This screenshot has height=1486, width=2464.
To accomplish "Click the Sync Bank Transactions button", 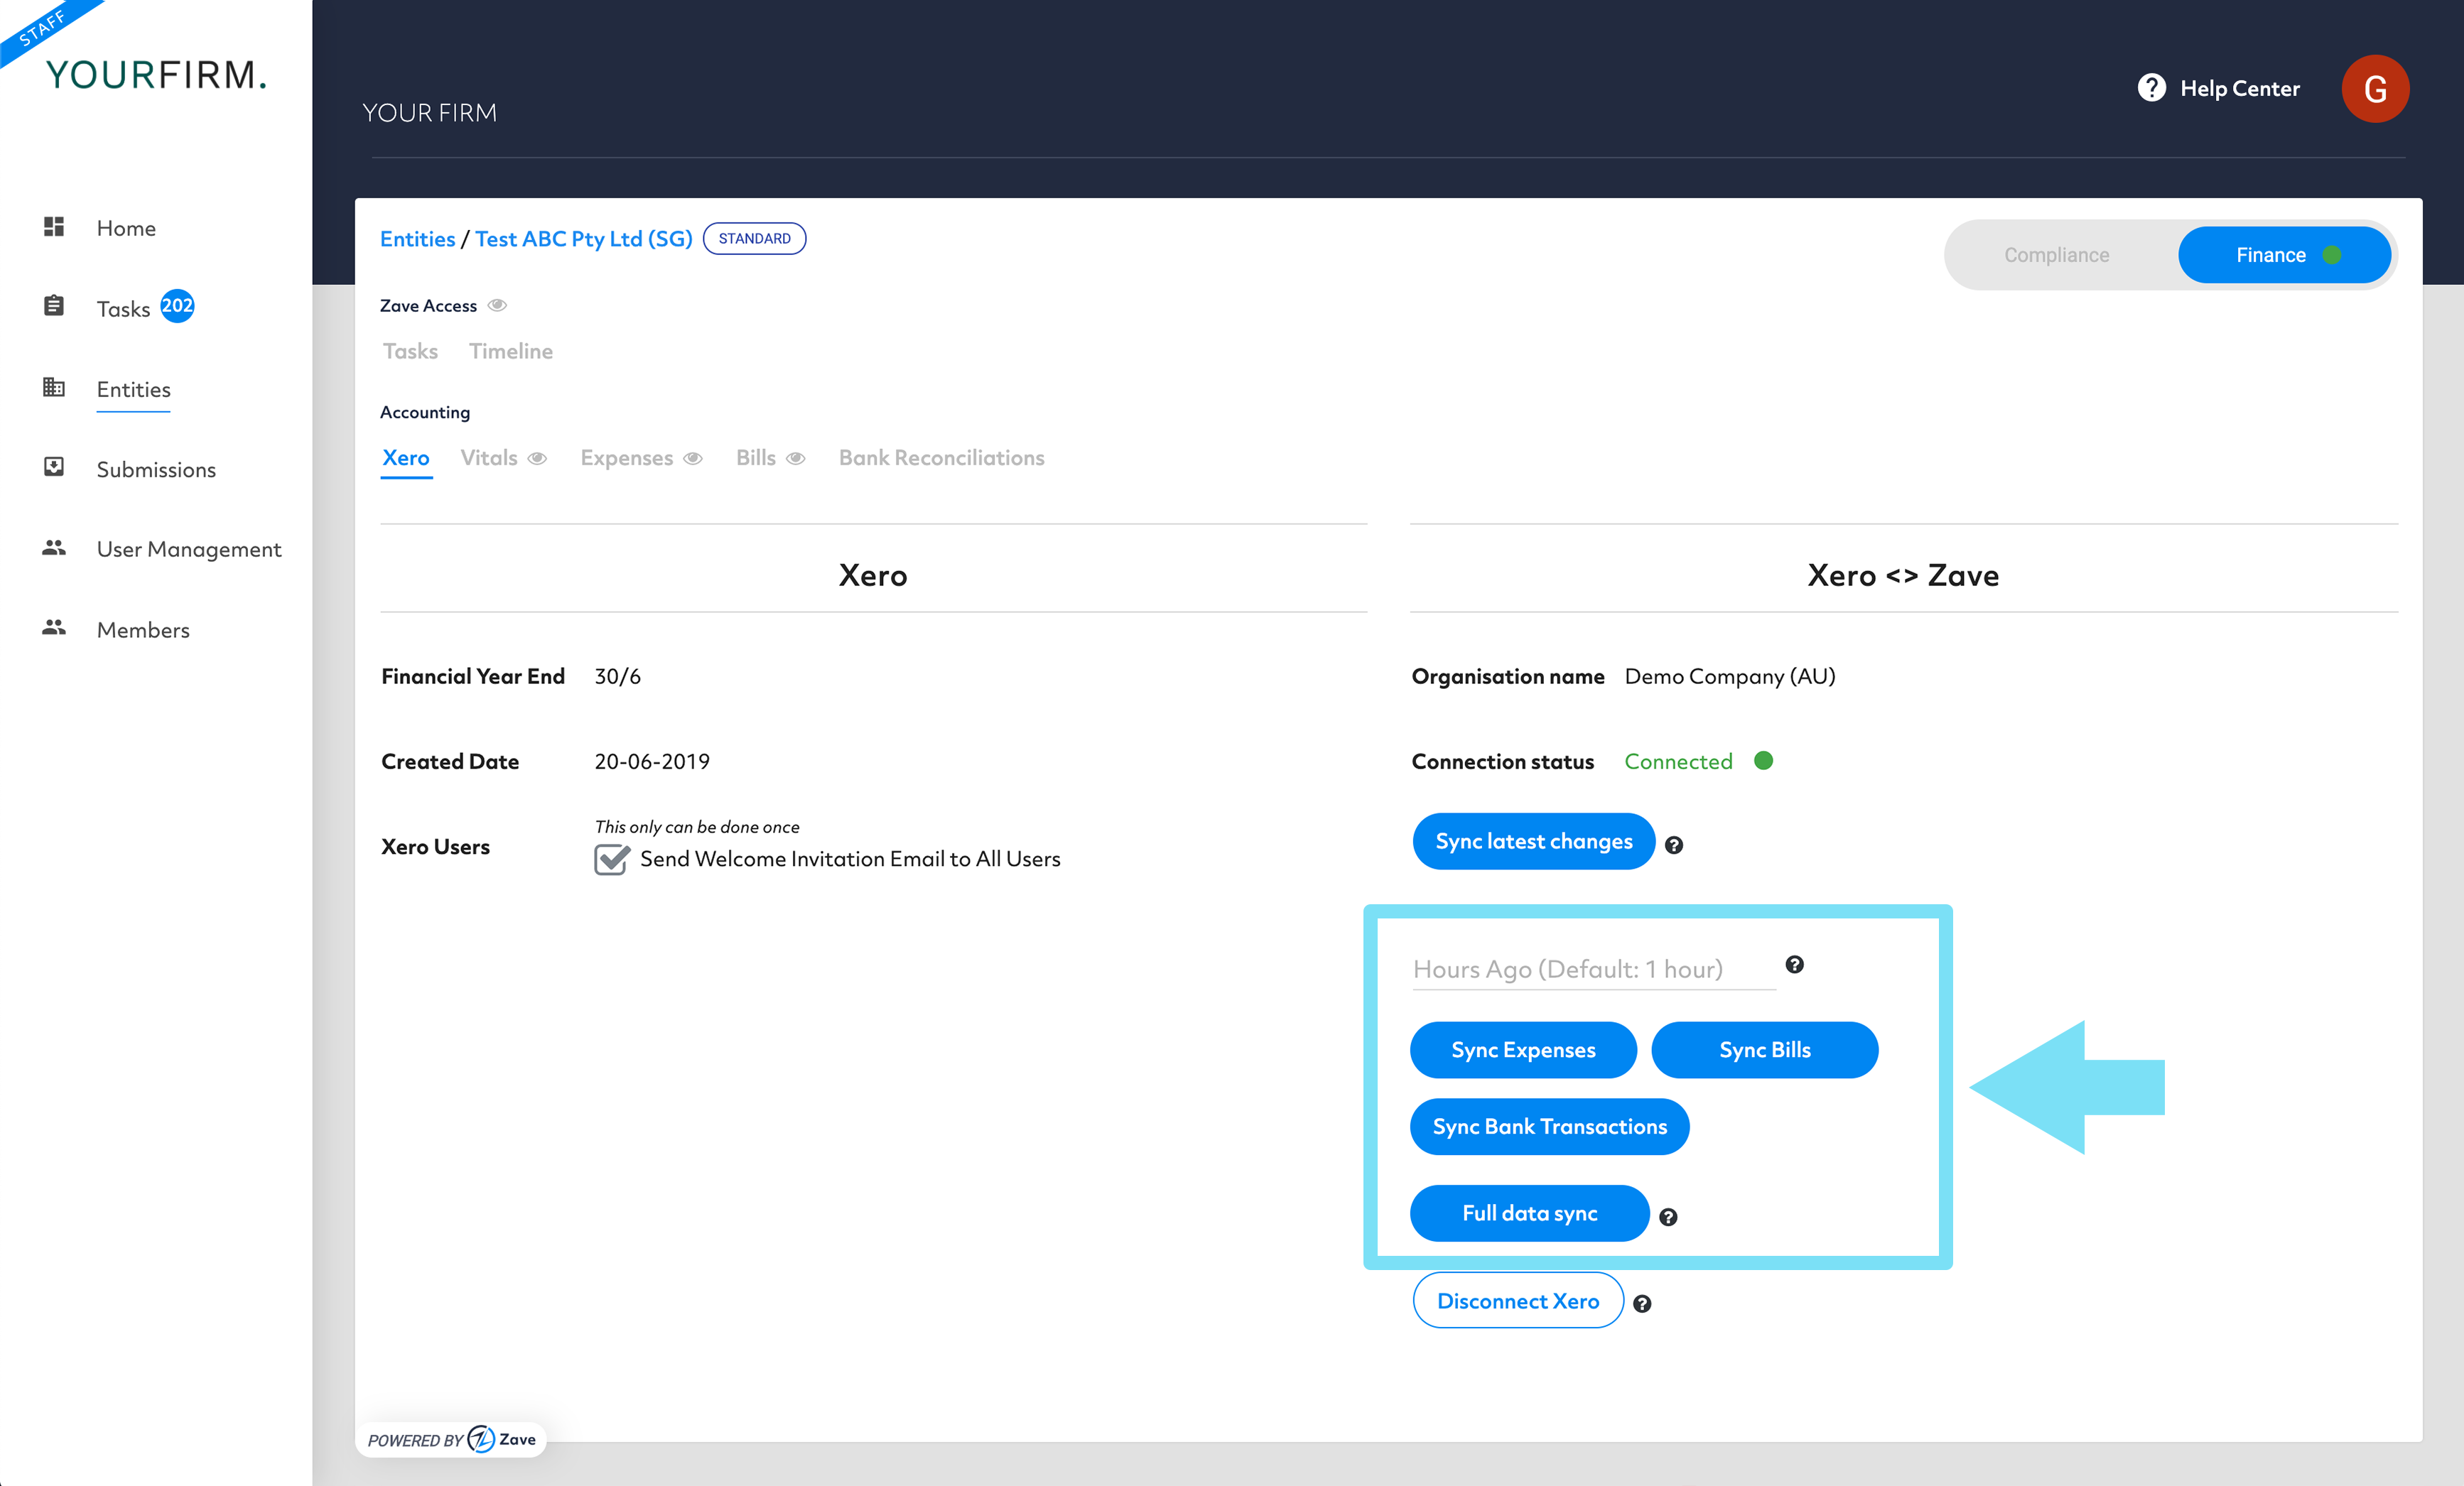I will tap(1549, 1127).
